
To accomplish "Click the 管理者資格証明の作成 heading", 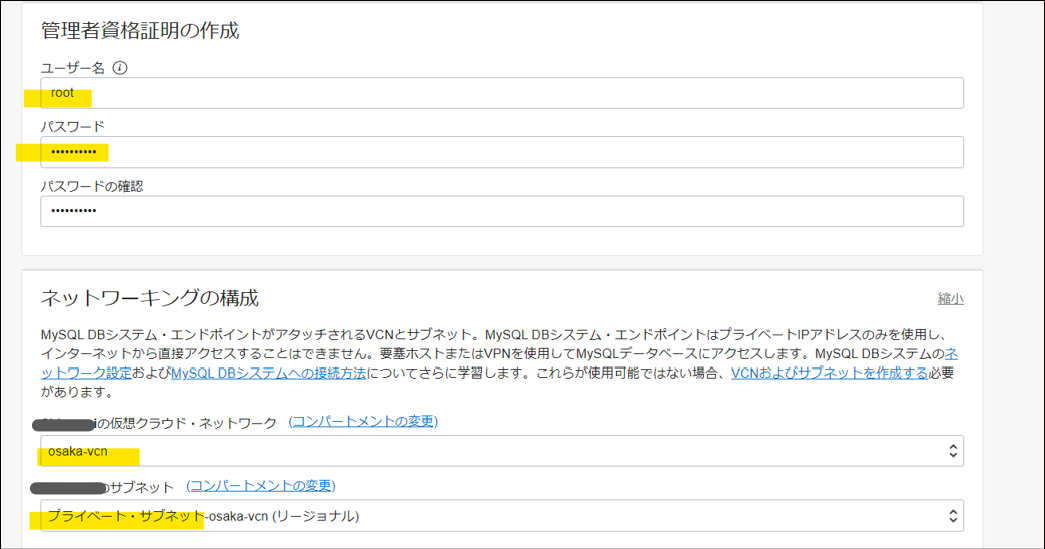I will tap(140, 31).
